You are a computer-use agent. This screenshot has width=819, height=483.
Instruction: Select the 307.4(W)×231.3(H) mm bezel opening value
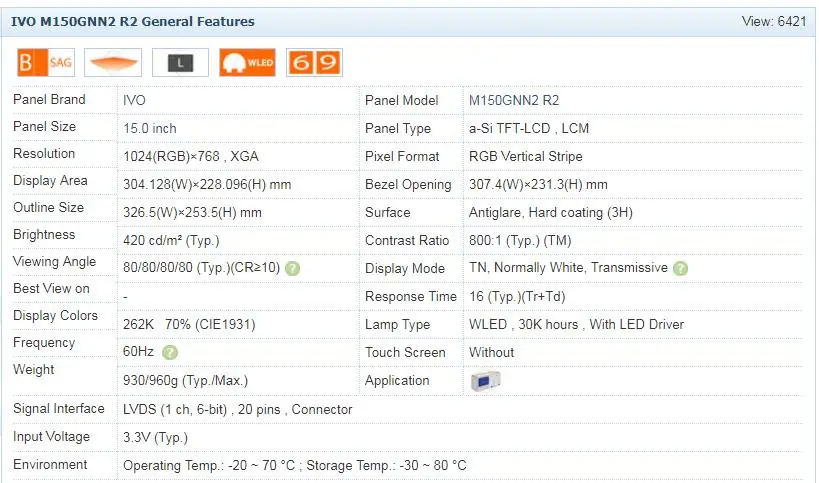click(x=538, y=185)
